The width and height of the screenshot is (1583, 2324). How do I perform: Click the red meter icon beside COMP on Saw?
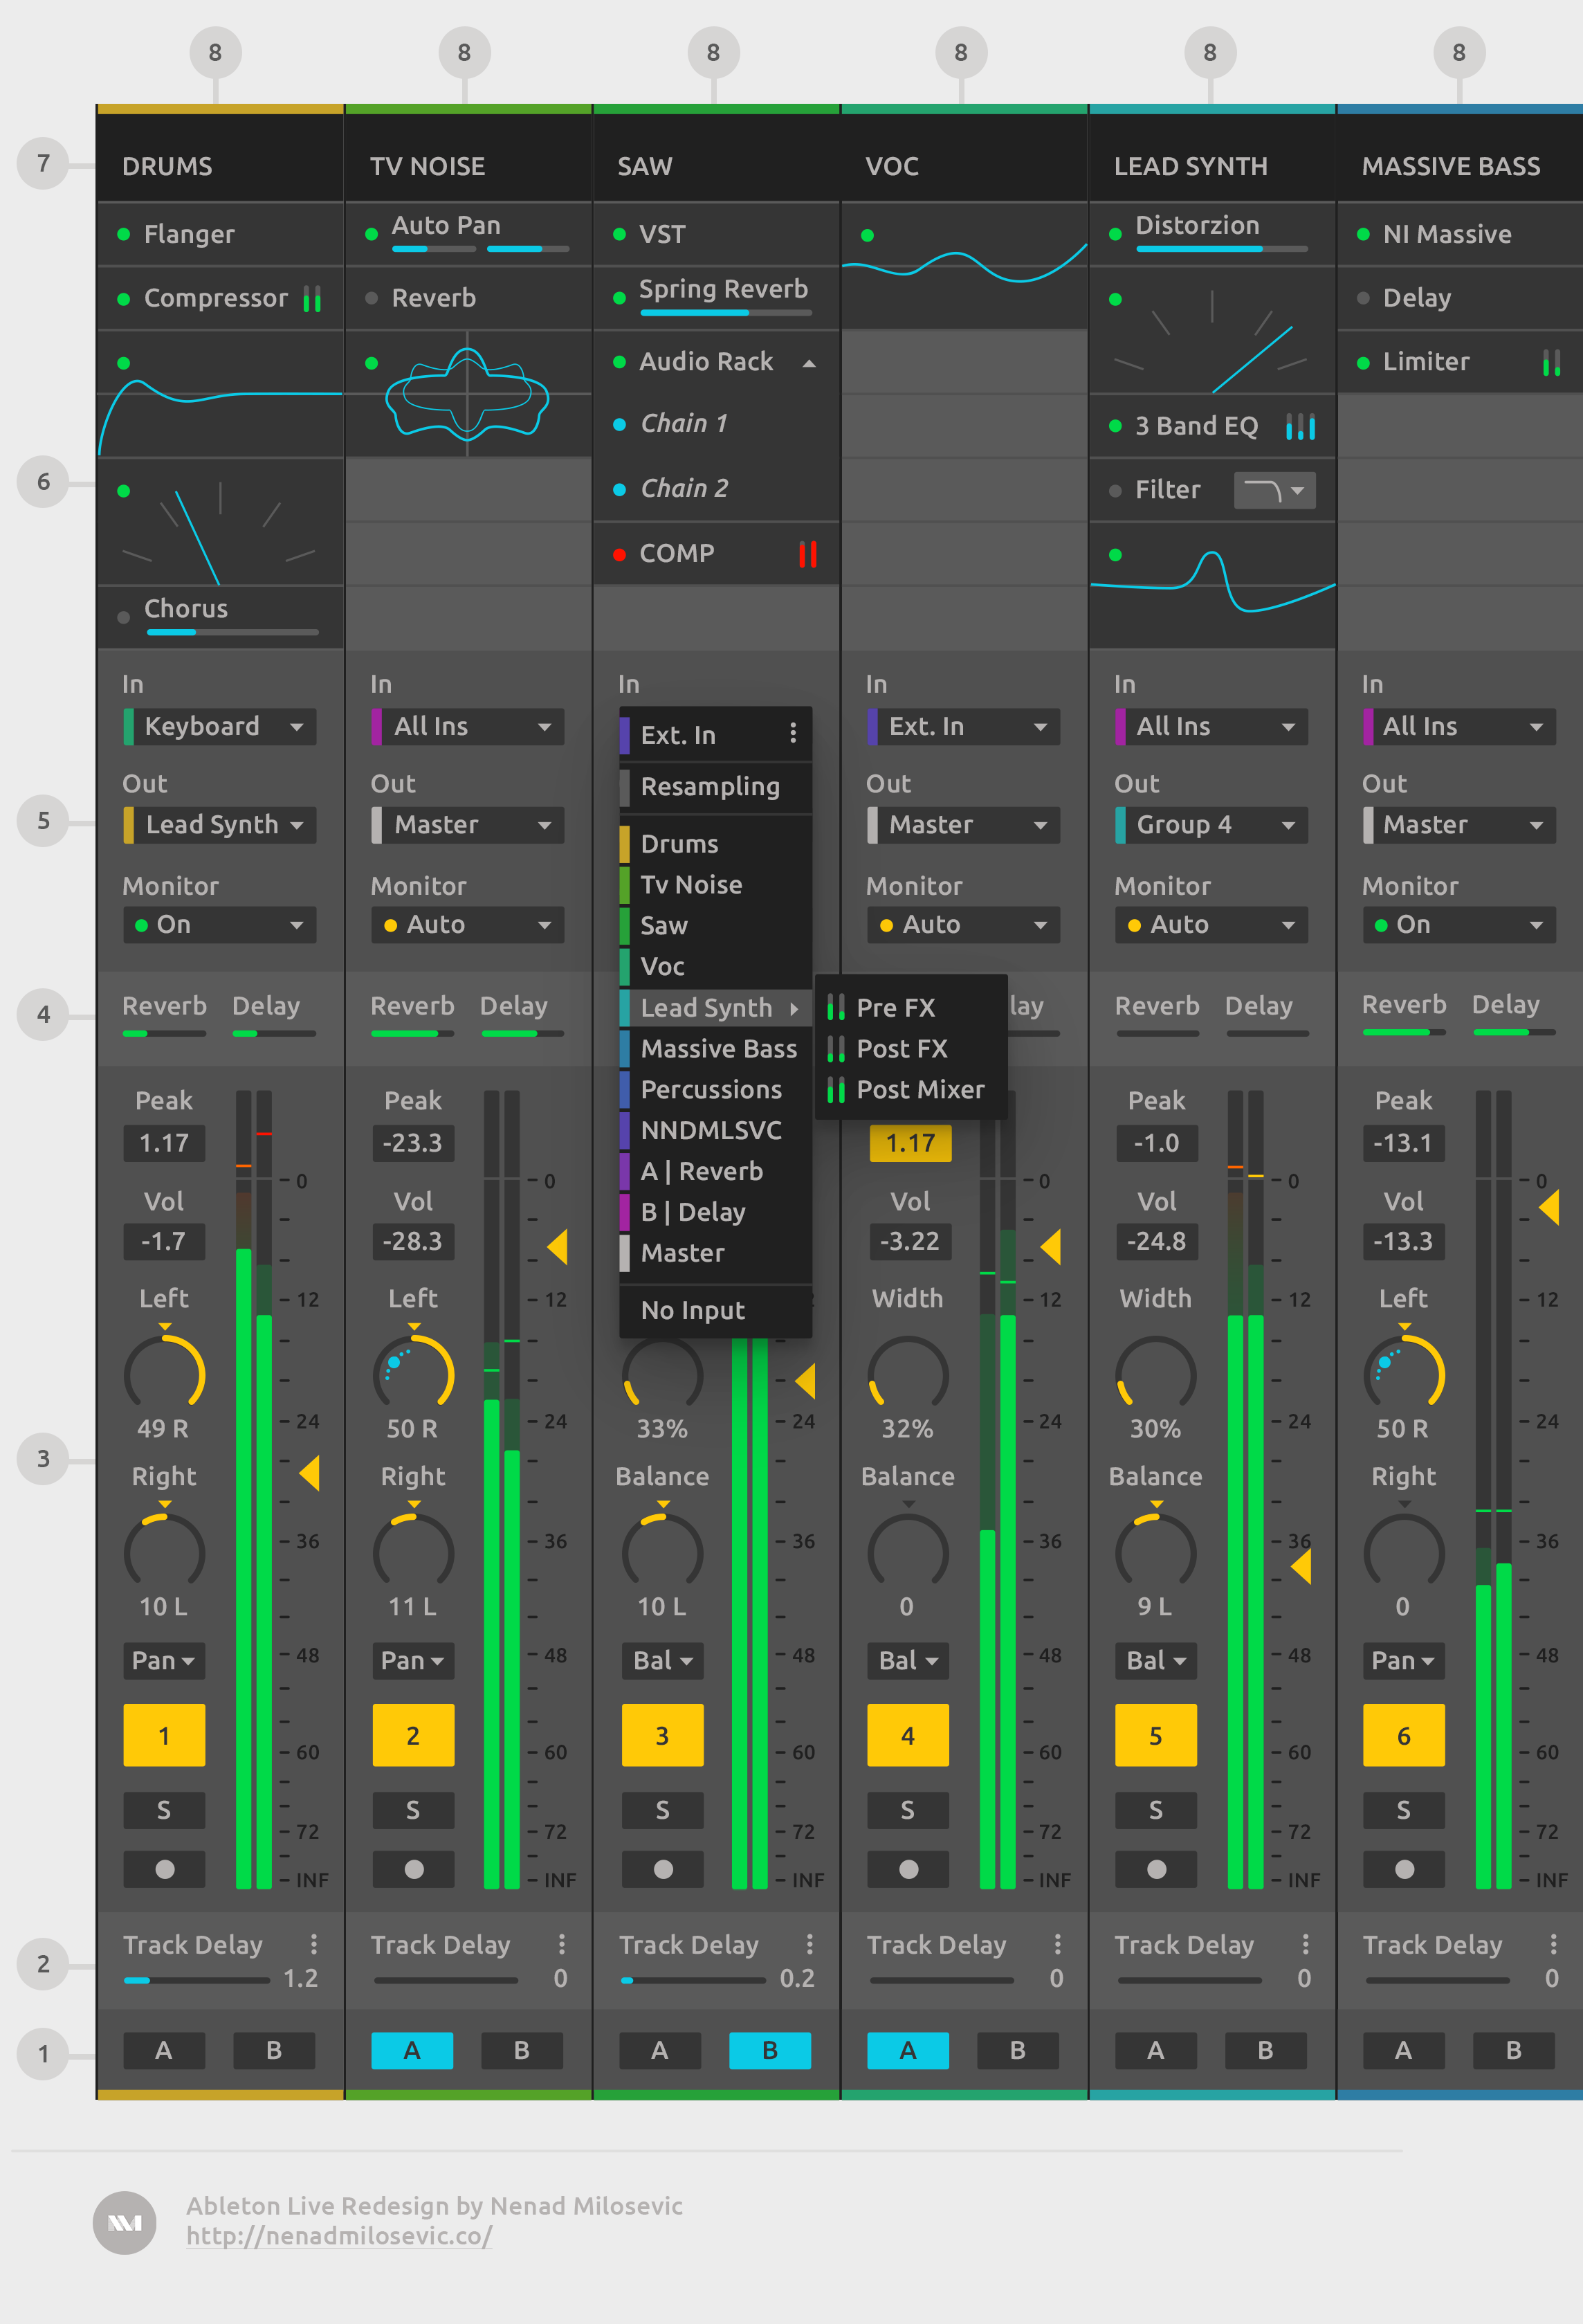click(807, 553)
